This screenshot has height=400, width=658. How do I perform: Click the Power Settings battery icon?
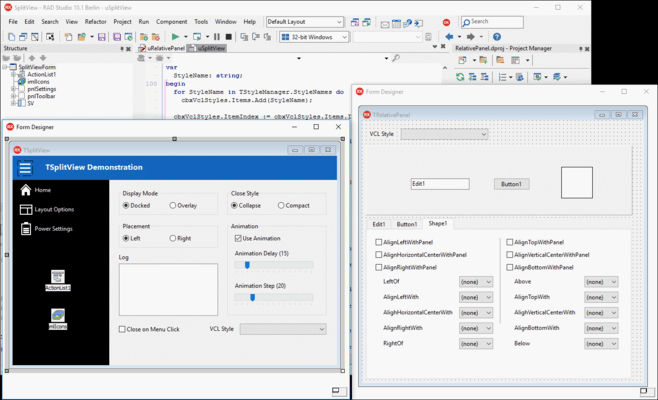click(26, 229)
